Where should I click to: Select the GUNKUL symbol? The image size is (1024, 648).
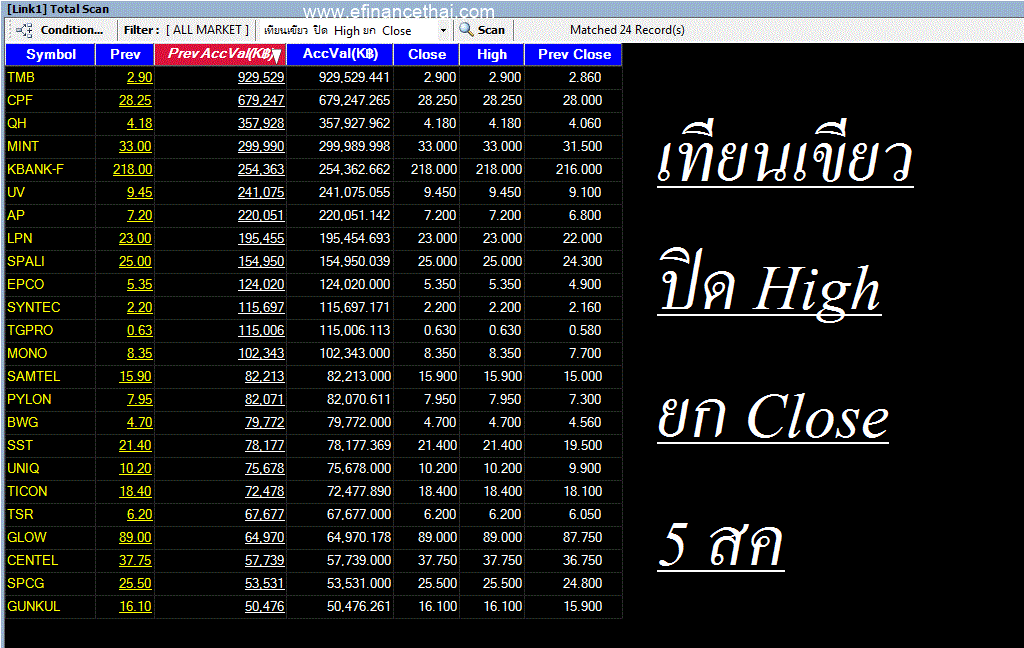click(x=33, y=606)
